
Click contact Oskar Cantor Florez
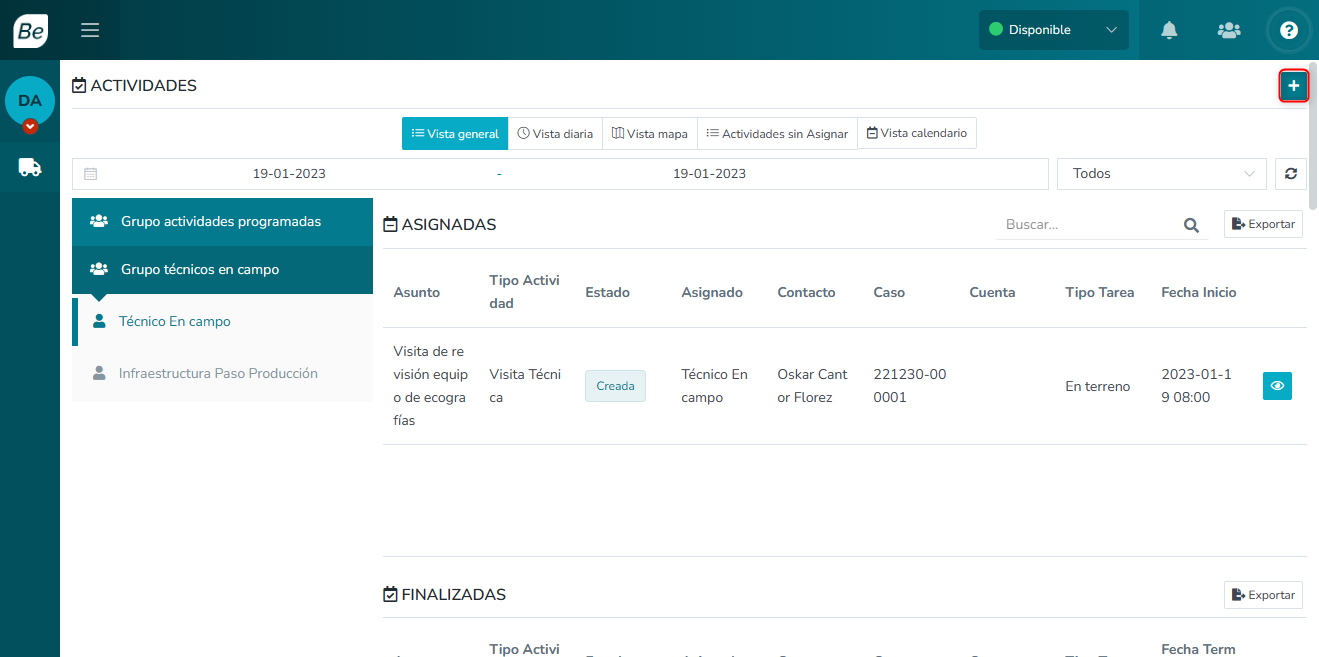(812, 386)
